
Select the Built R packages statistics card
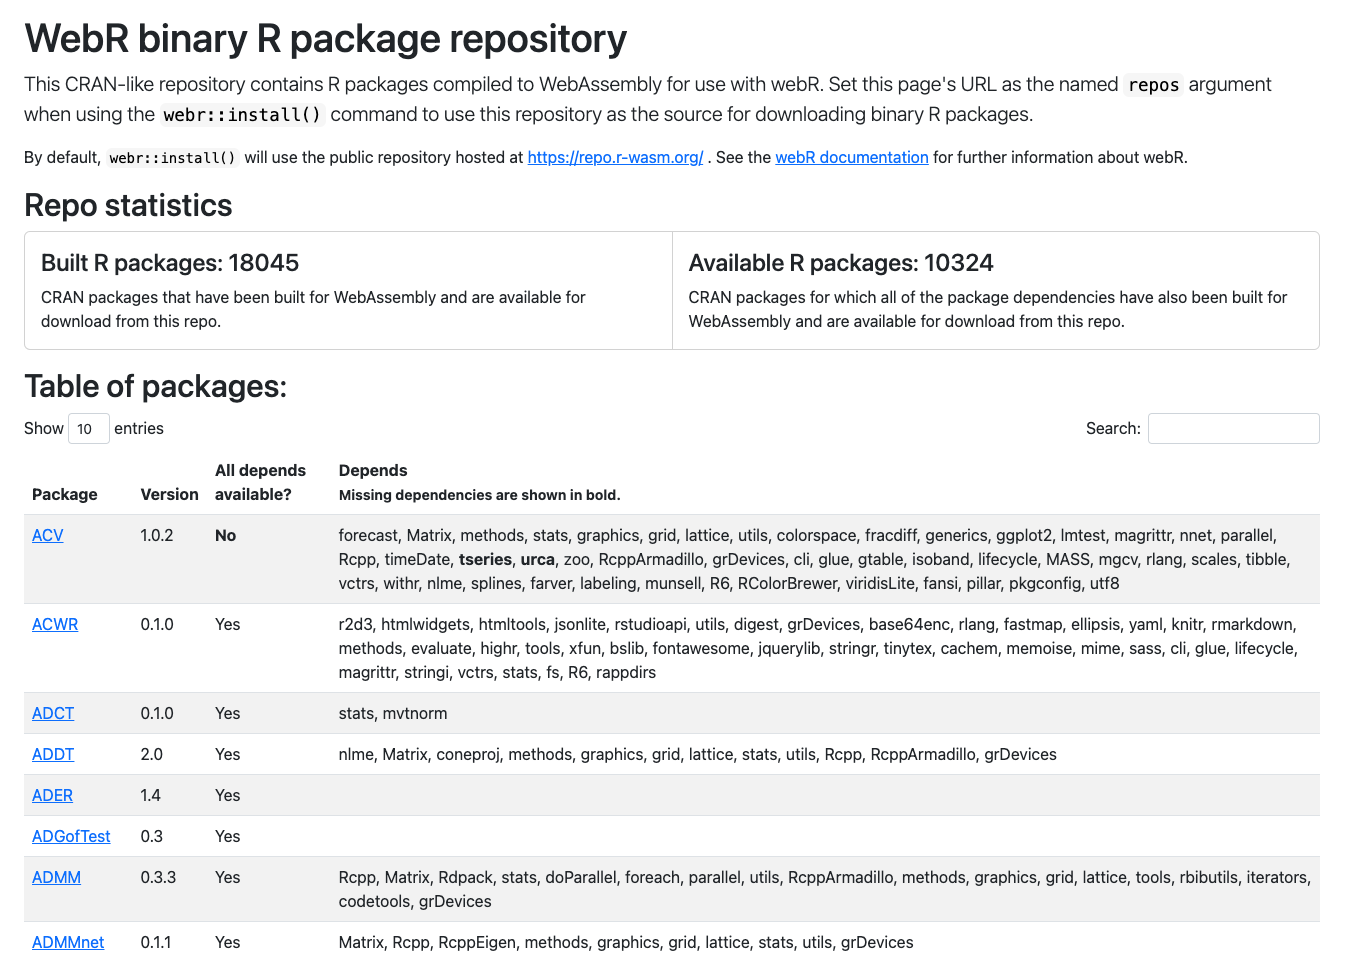[347, 290]
